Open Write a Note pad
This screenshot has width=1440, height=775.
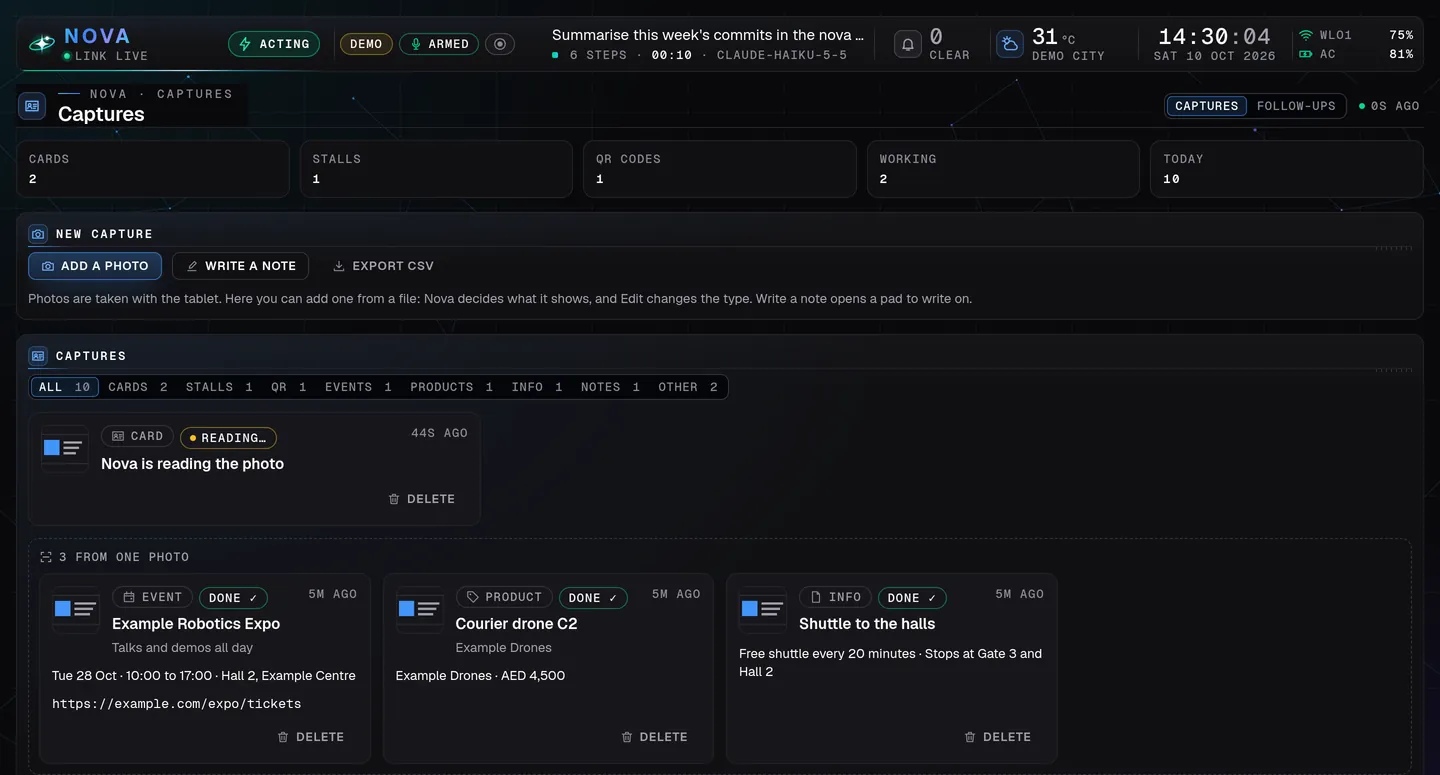[240, 266]
